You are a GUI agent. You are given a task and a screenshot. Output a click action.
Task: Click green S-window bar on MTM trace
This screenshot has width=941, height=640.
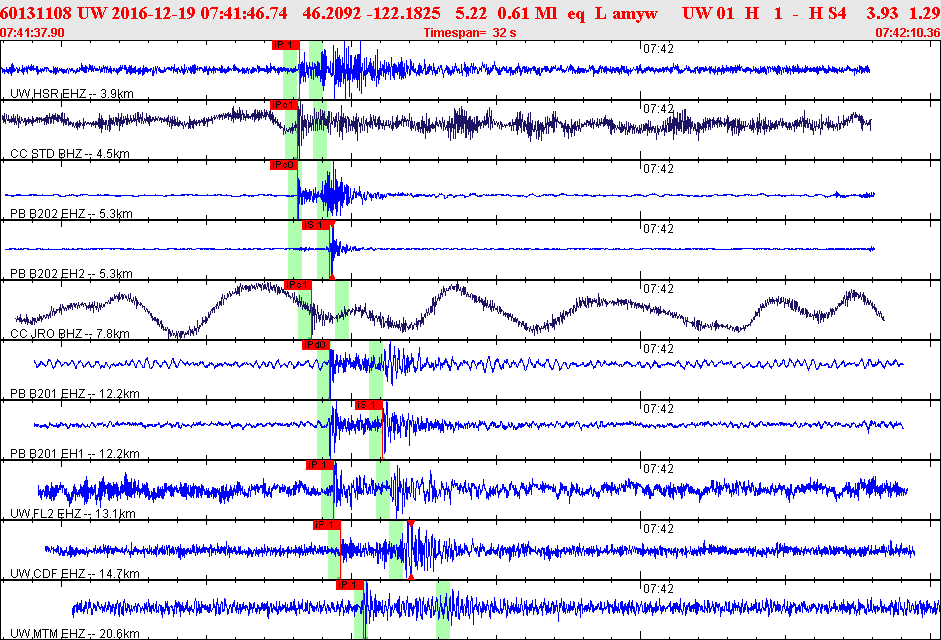(x=443, y=609)
